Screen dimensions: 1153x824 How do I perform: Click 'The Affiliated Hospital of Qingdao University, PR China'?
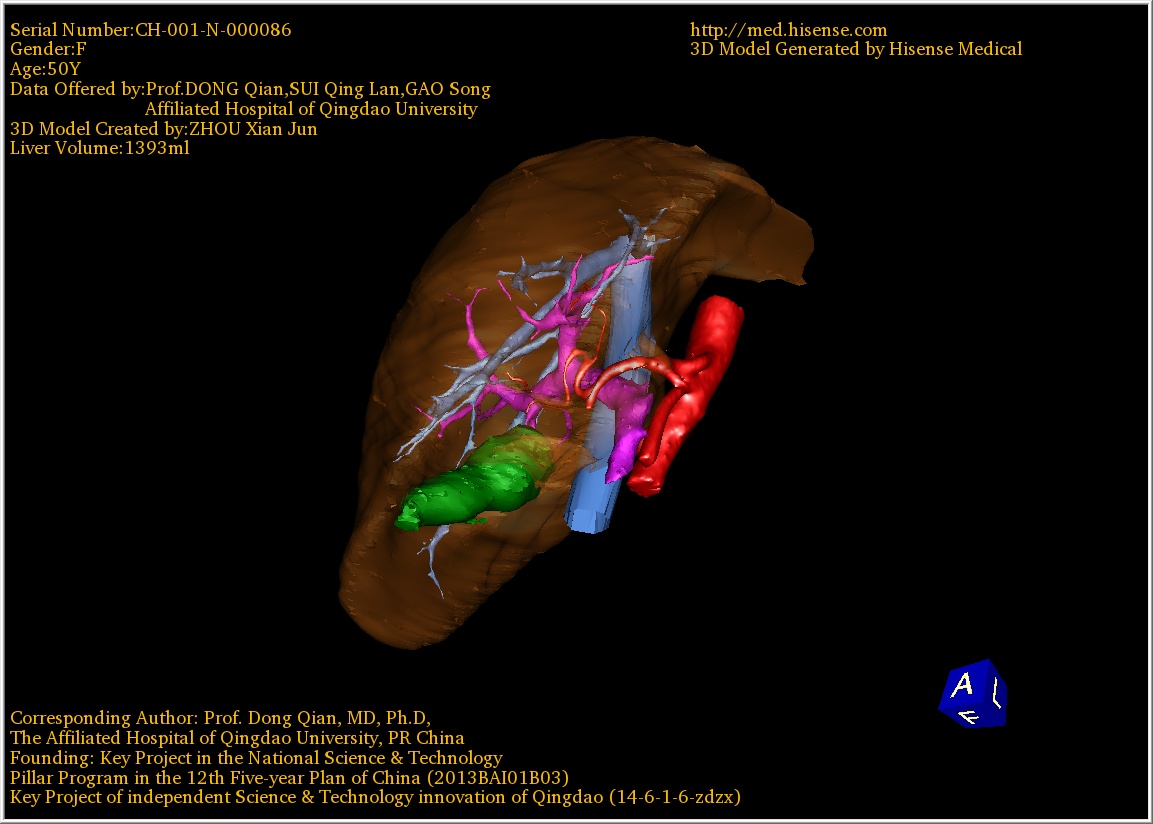[x=237, y=738]
